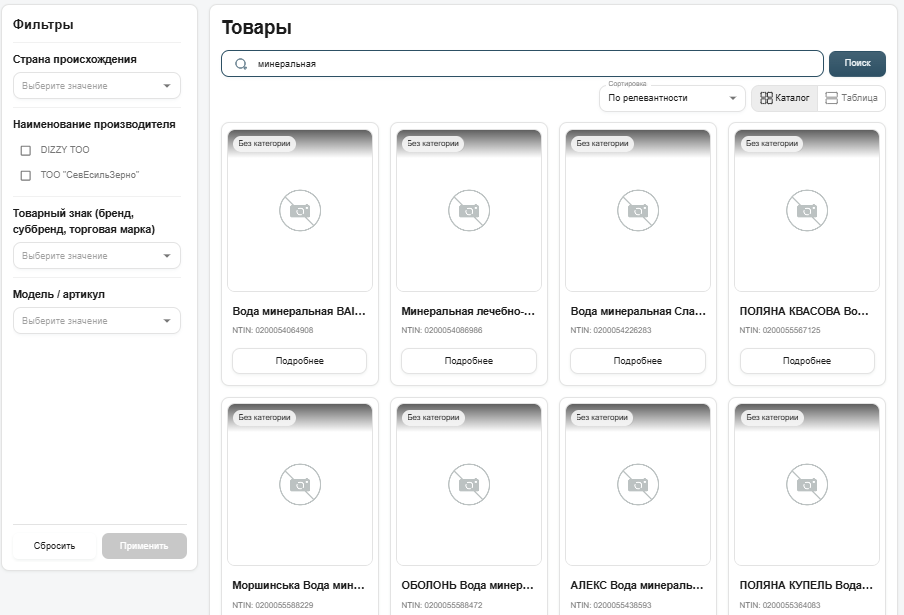The height and width of the screenshot is (615, 904).
Task: Check the DIZZY ТОО manufacturer checkbox
Action: [26, 150]
